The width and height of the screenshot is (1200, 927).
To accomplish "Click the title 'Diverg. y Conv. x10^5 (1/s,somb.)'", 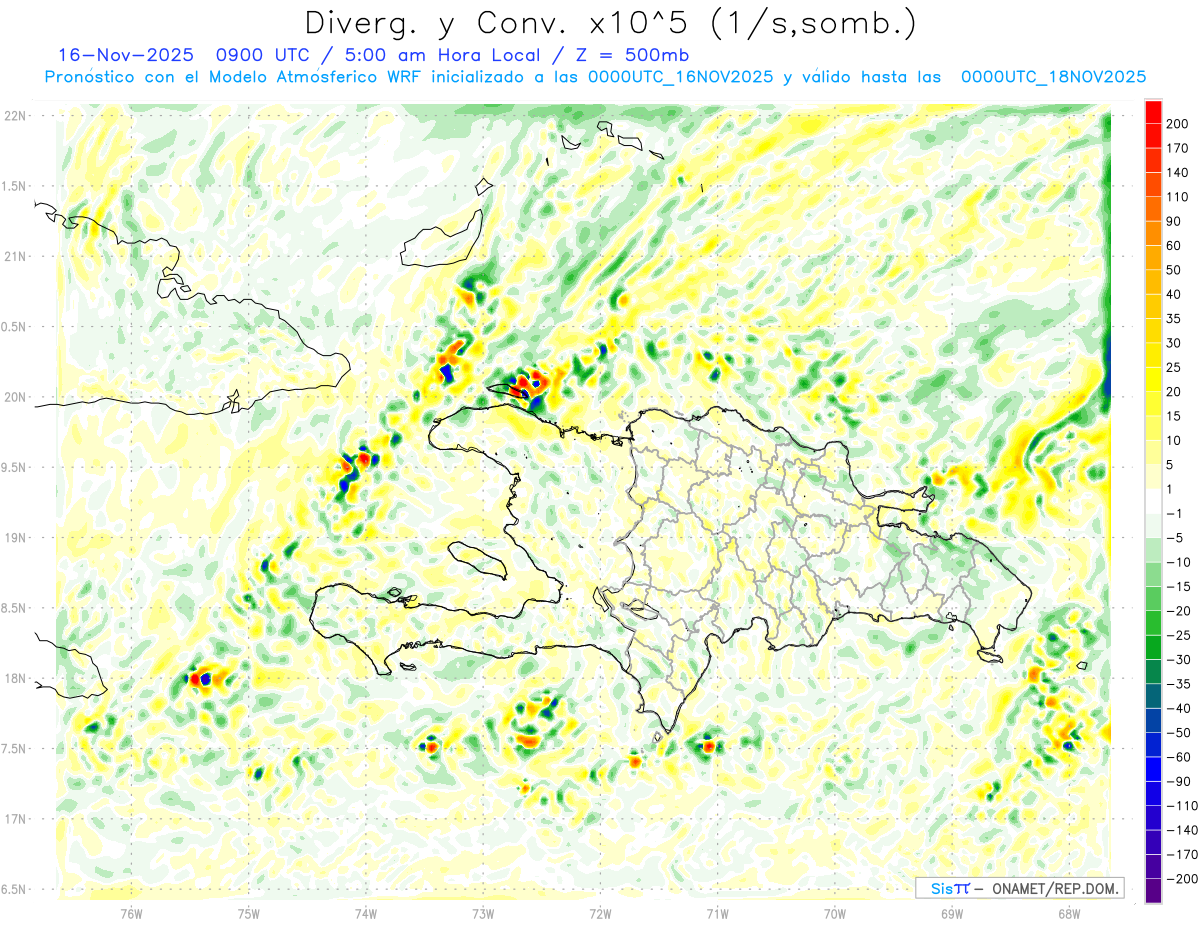I will [x=609, y=23].
